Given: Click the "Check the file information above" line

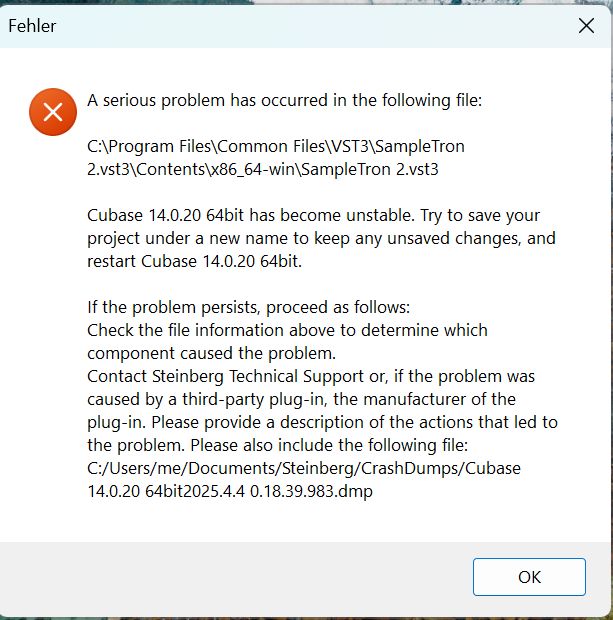Looking at the screenshot, I should (287, 330).
